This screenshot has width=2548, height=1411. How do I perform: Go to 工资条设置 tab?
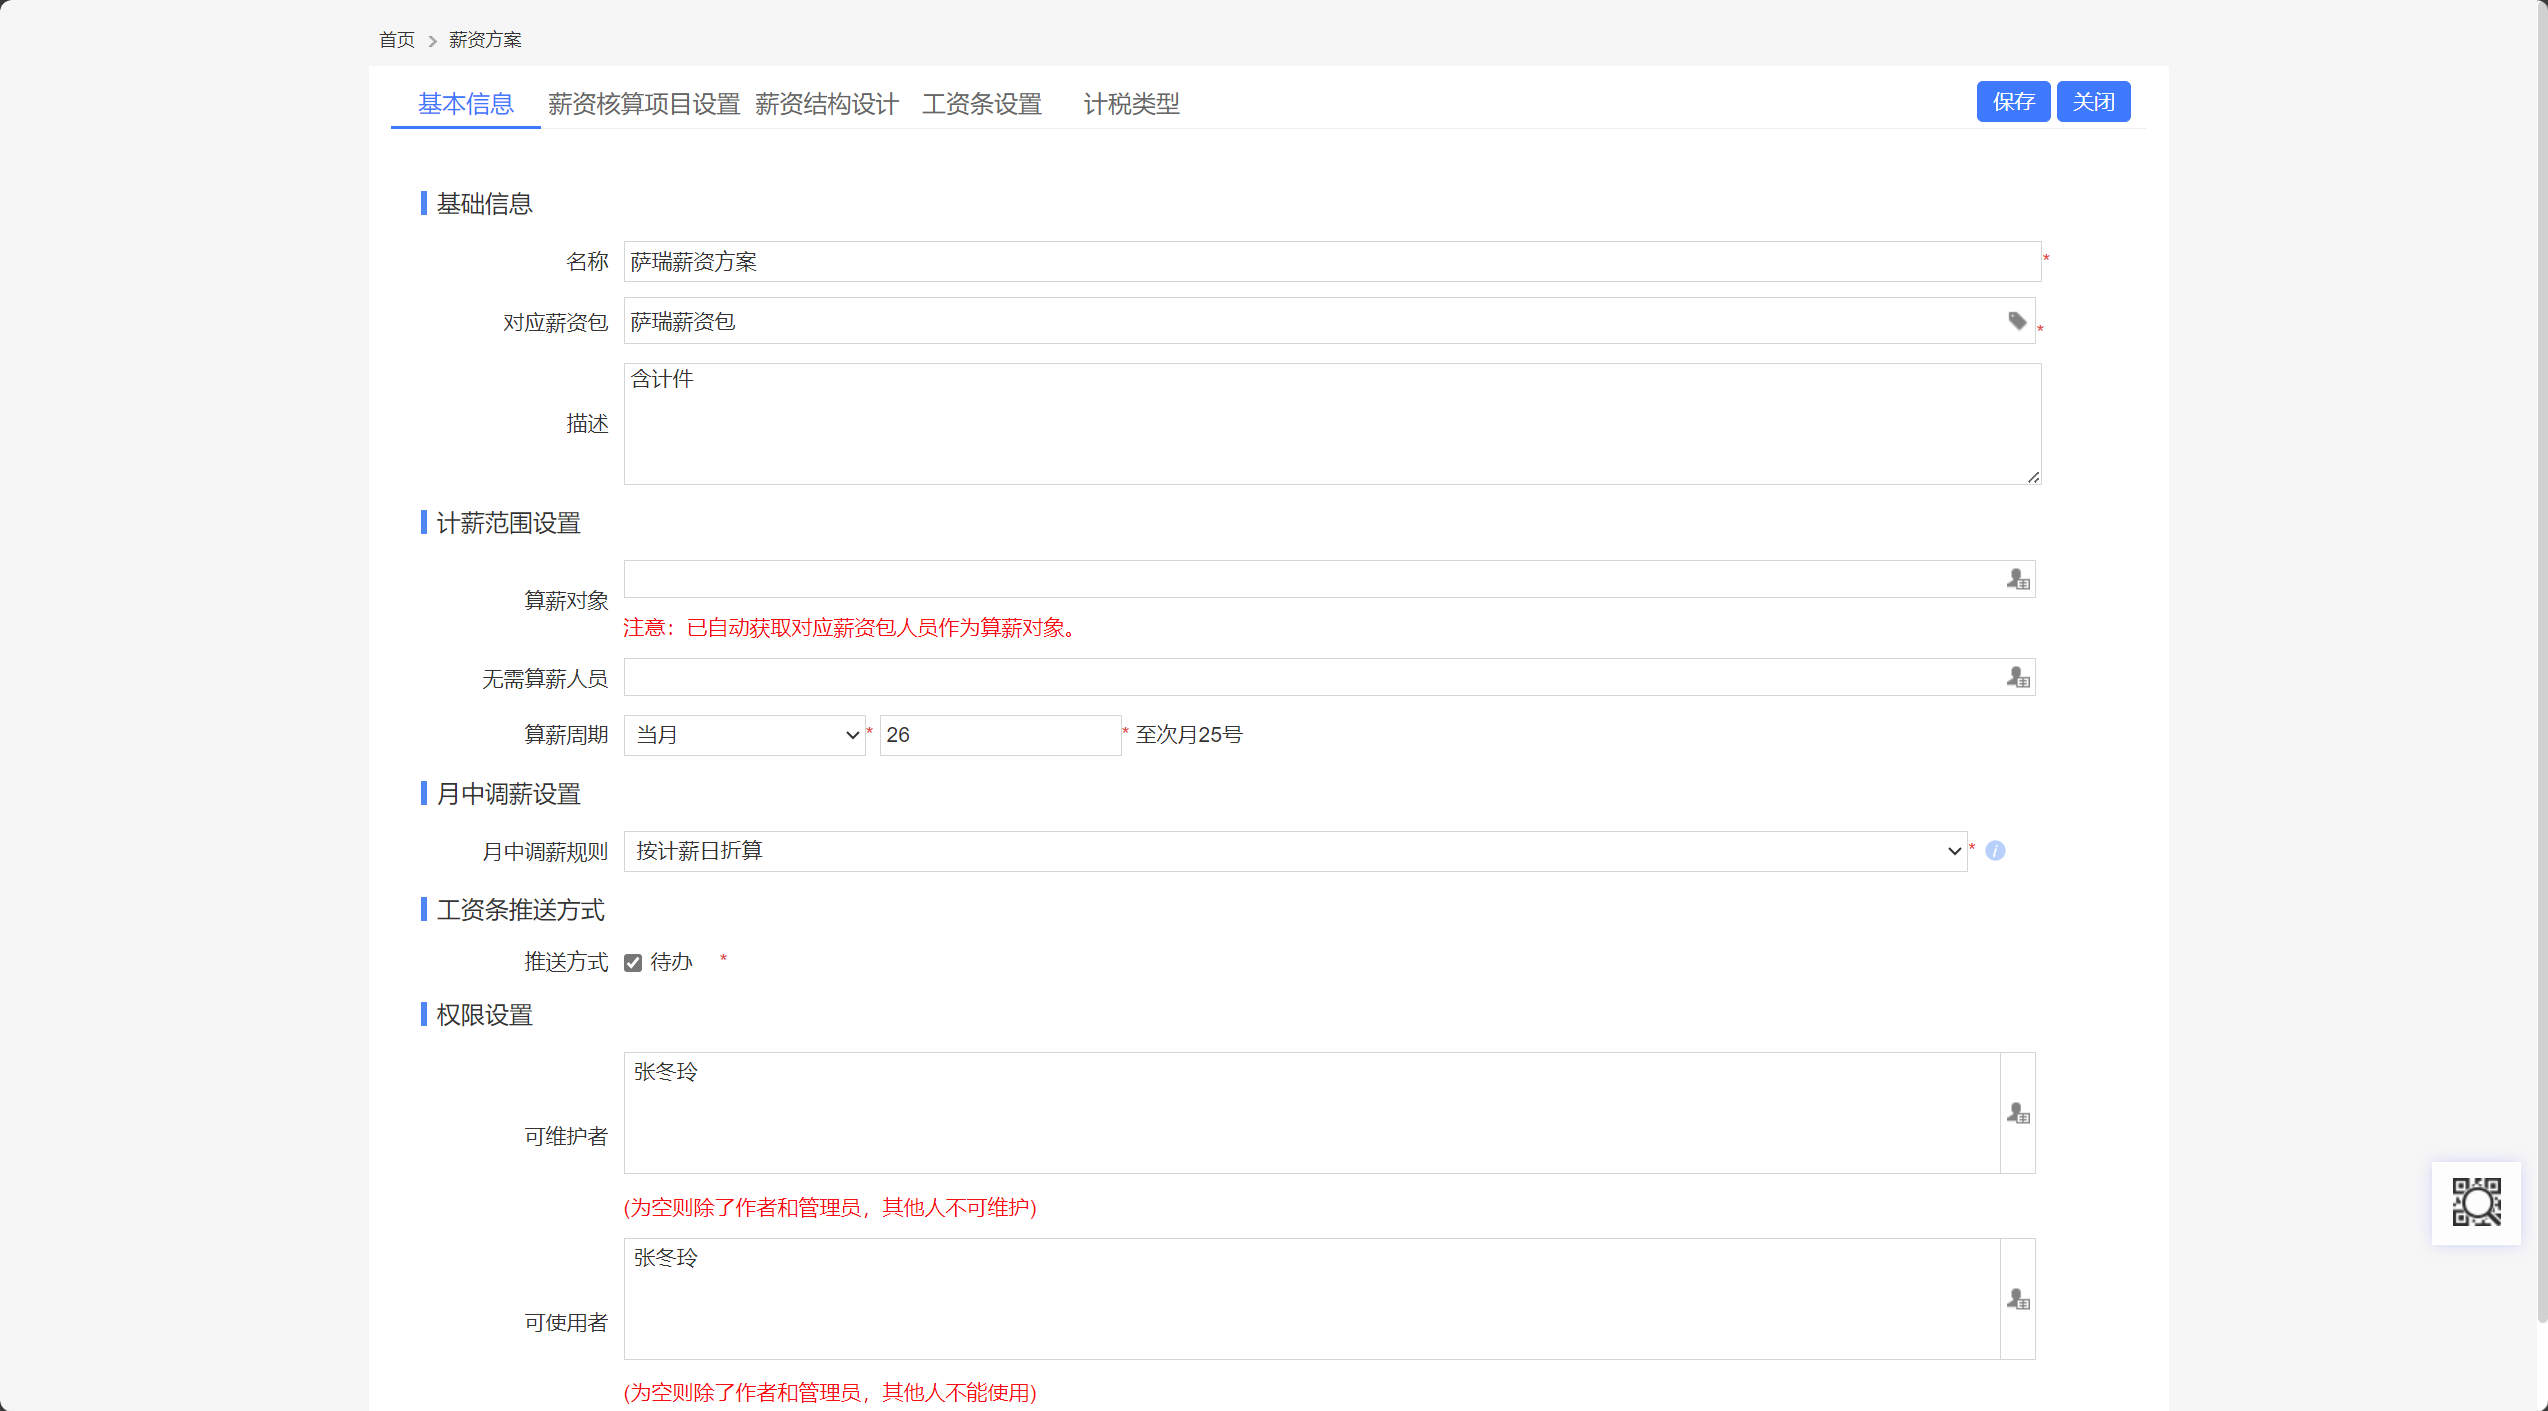pyautogui.click(x=981, y=104)
